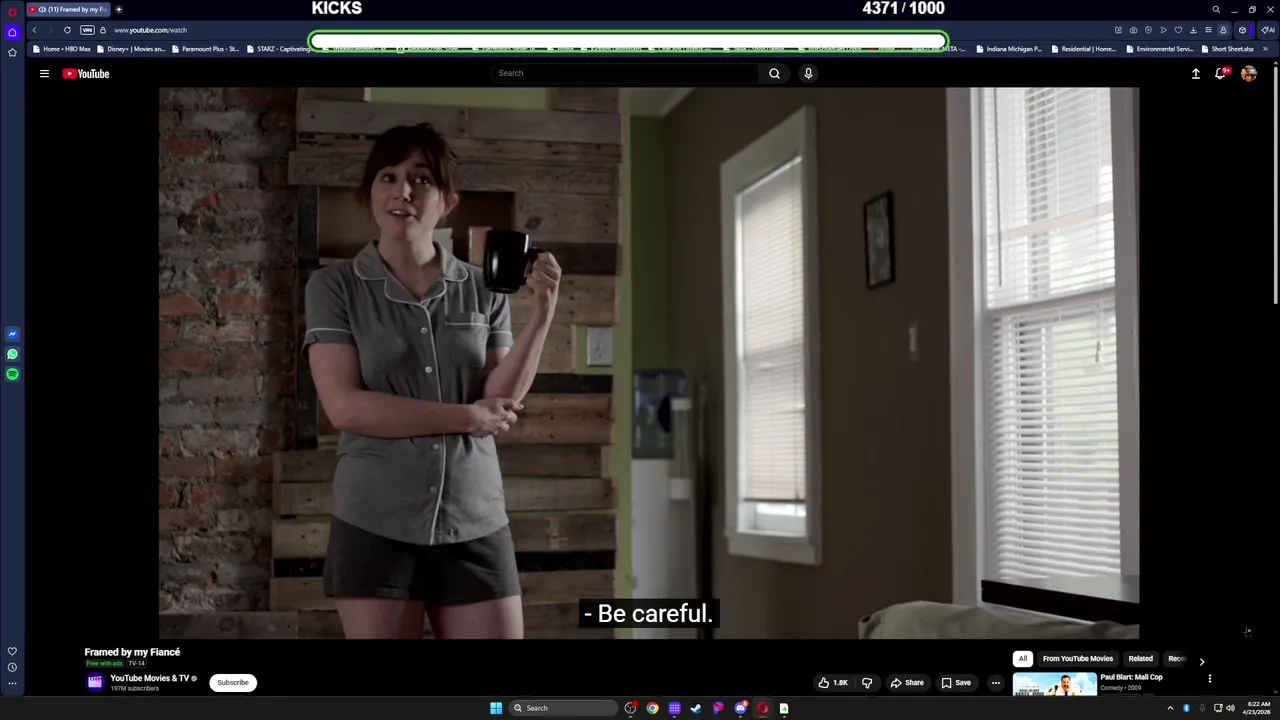Open Disney+ Movies bookmark
The width and height of the screenshot is (1280, 720).
131,49
